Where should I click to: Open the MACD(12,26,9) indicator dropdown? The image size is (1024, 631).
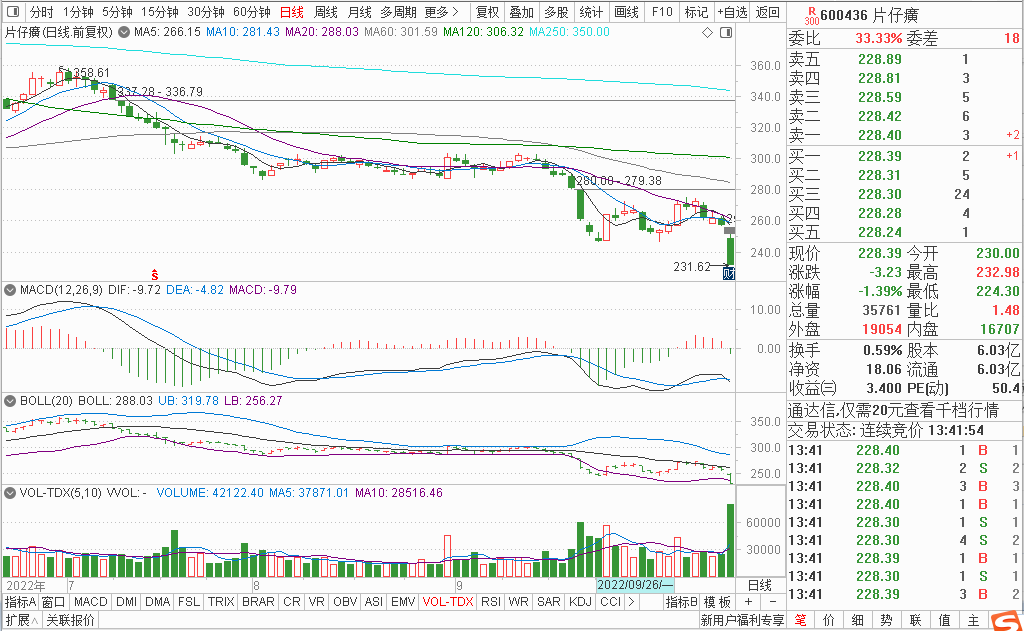(10, 289)
